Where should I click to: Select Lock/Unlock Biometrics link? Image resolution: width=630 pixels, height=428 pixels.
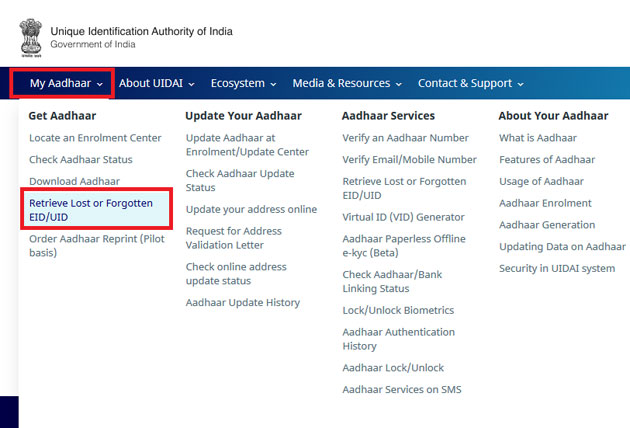click(x=398, y=311)
